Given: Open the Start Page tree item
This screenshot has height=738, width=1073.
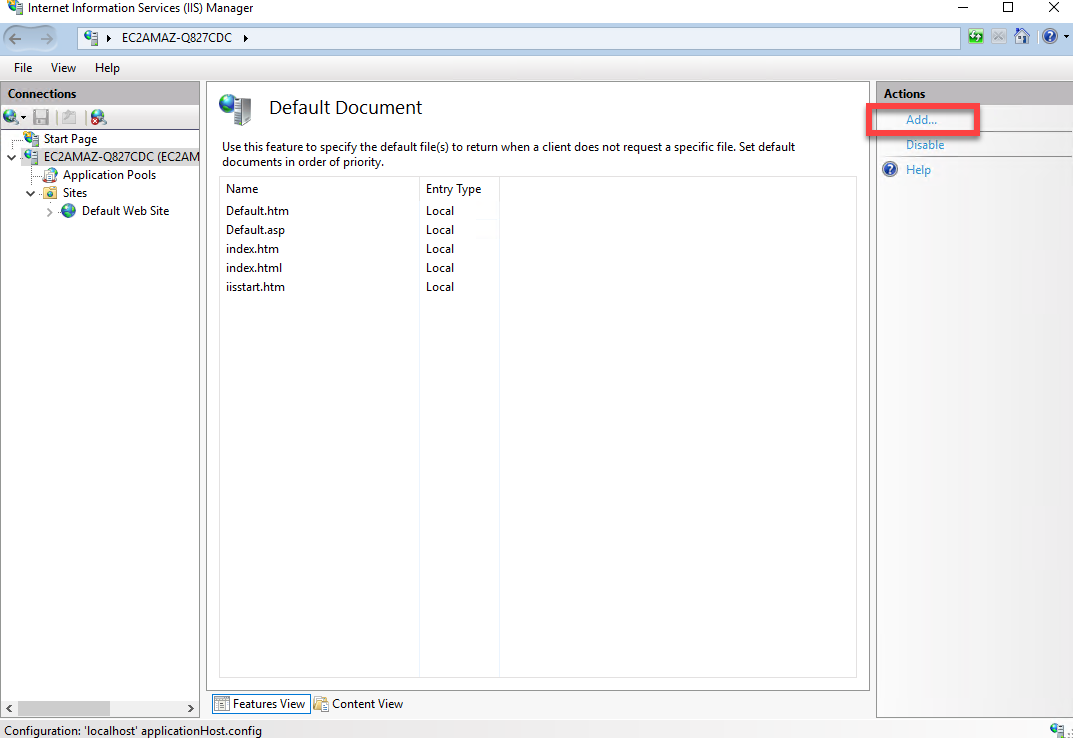Looking at the screenshot, I should click(x=70, y=139).
